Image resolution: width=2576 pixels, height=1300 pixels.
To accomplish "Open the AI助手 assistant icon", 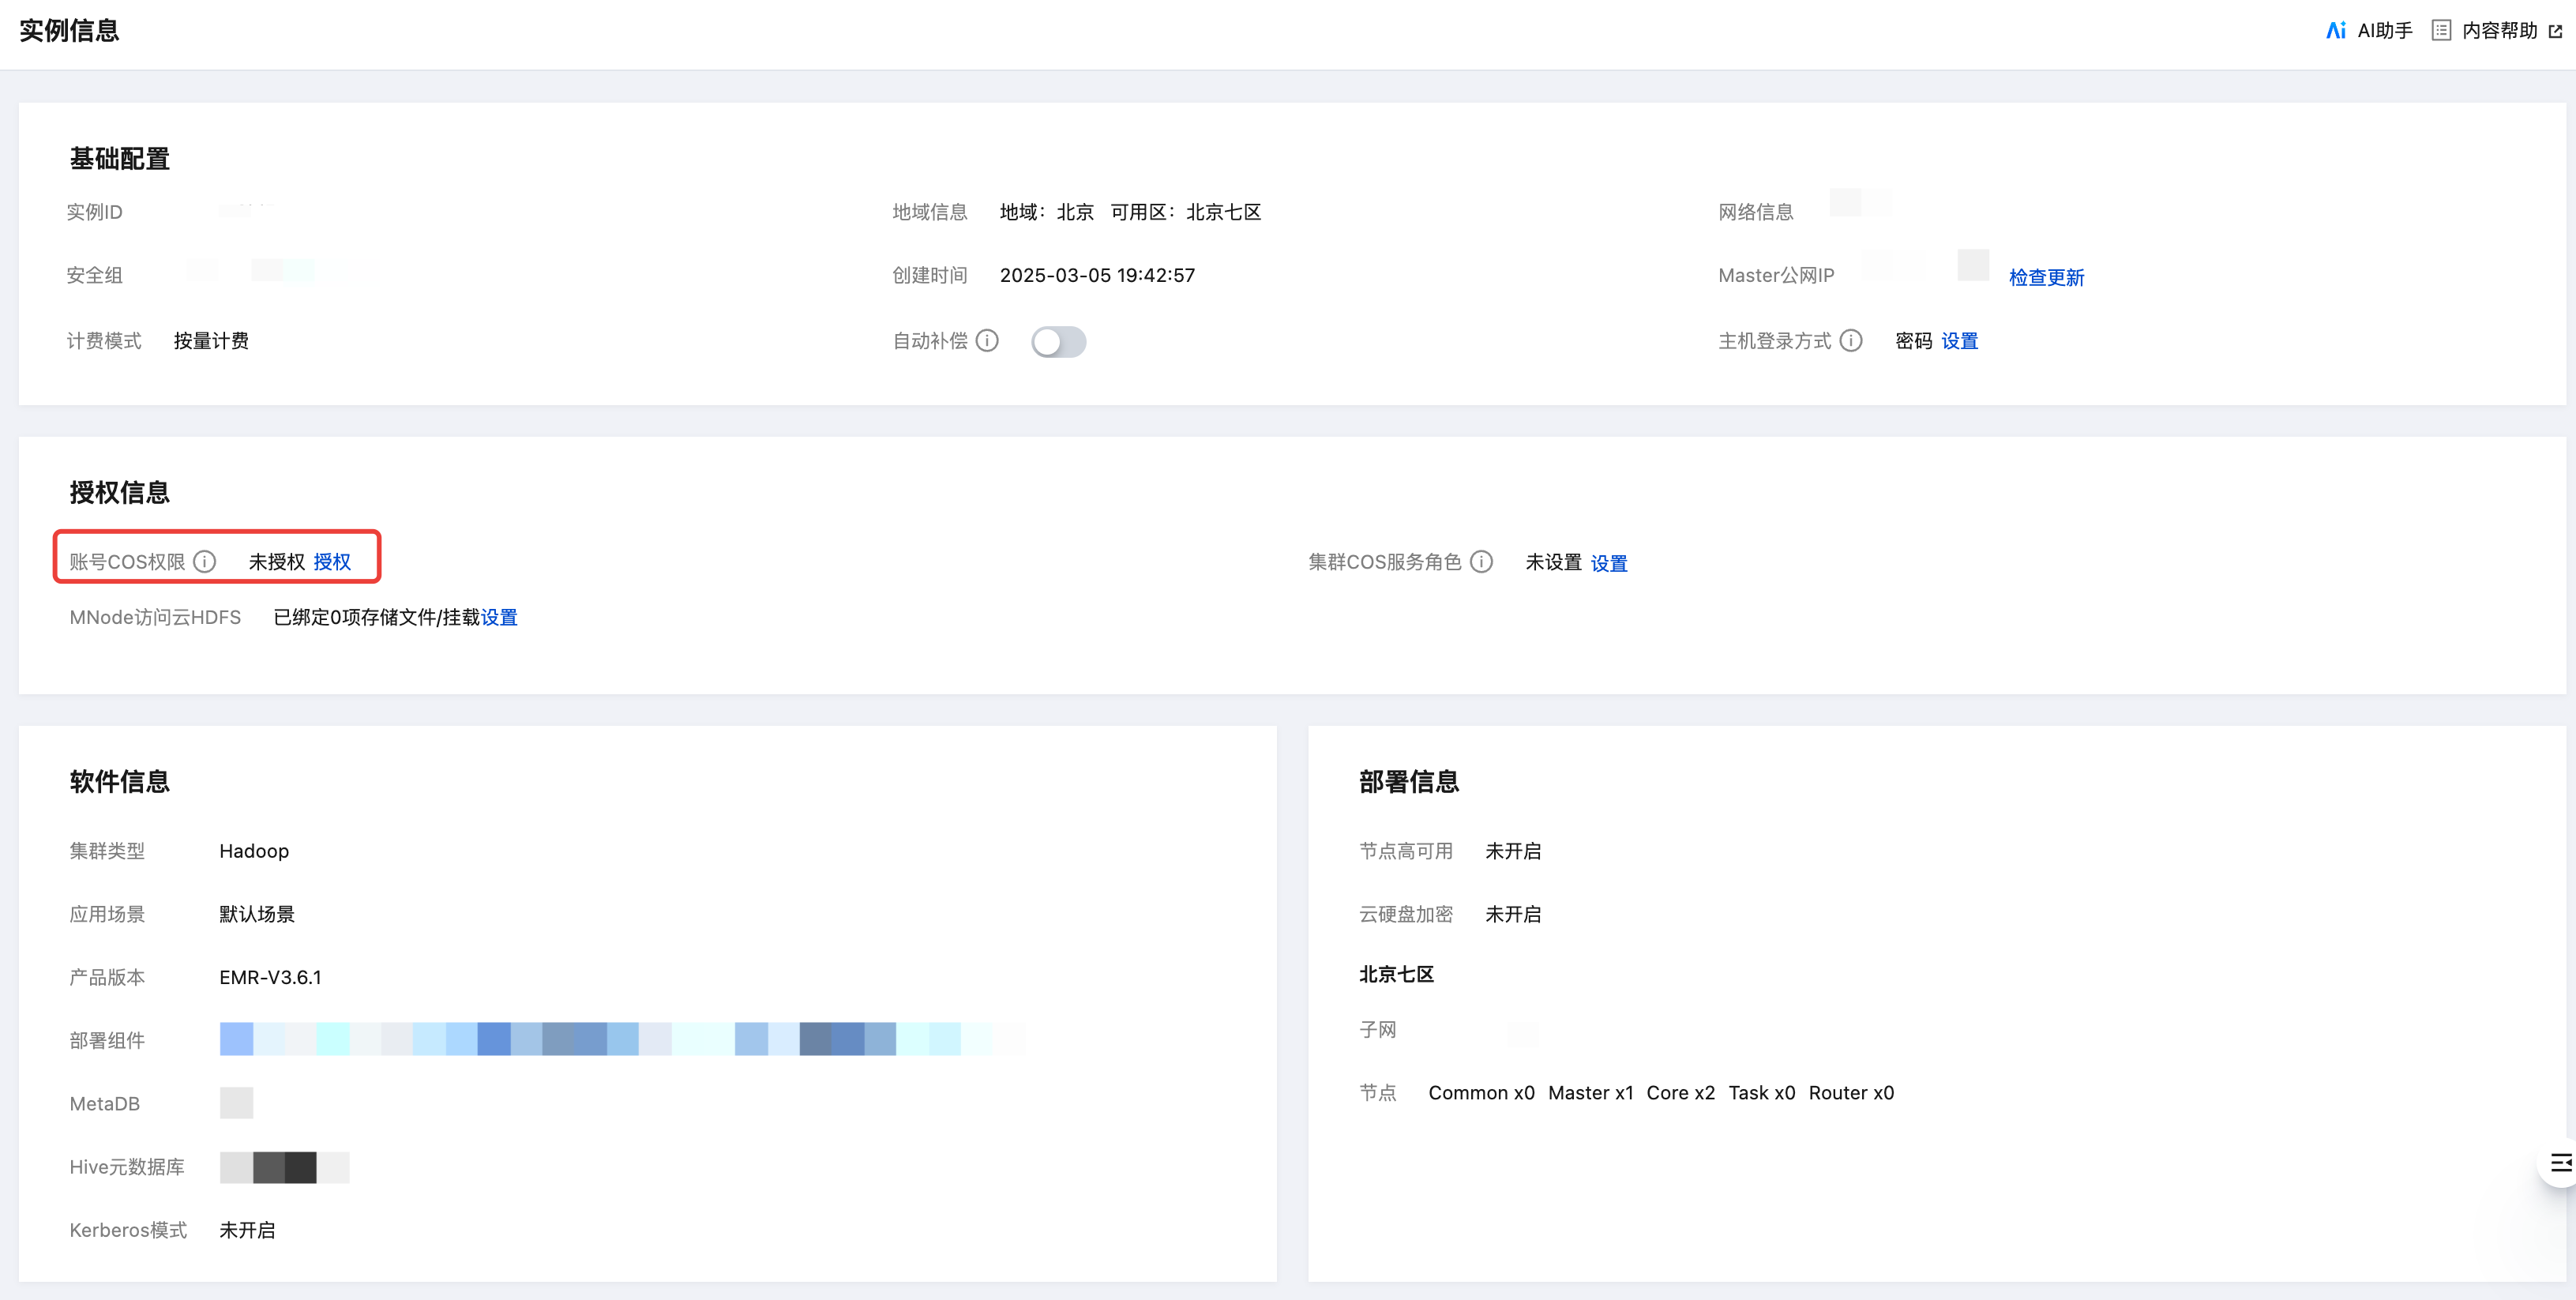I will tap(2335, 30).
